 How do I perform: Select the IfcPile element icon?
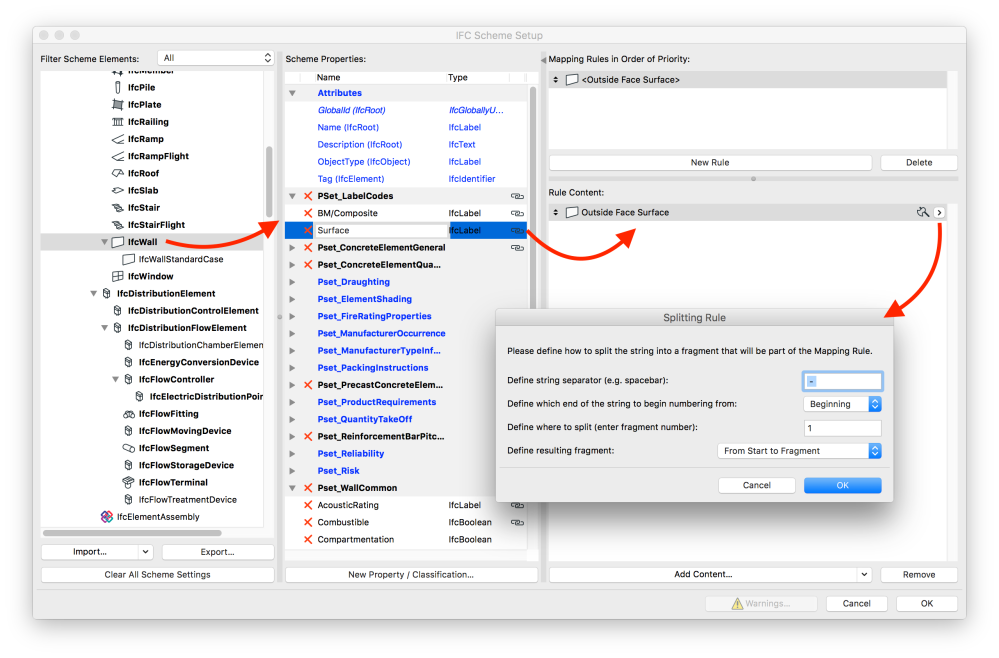click(x=118, y=87)
